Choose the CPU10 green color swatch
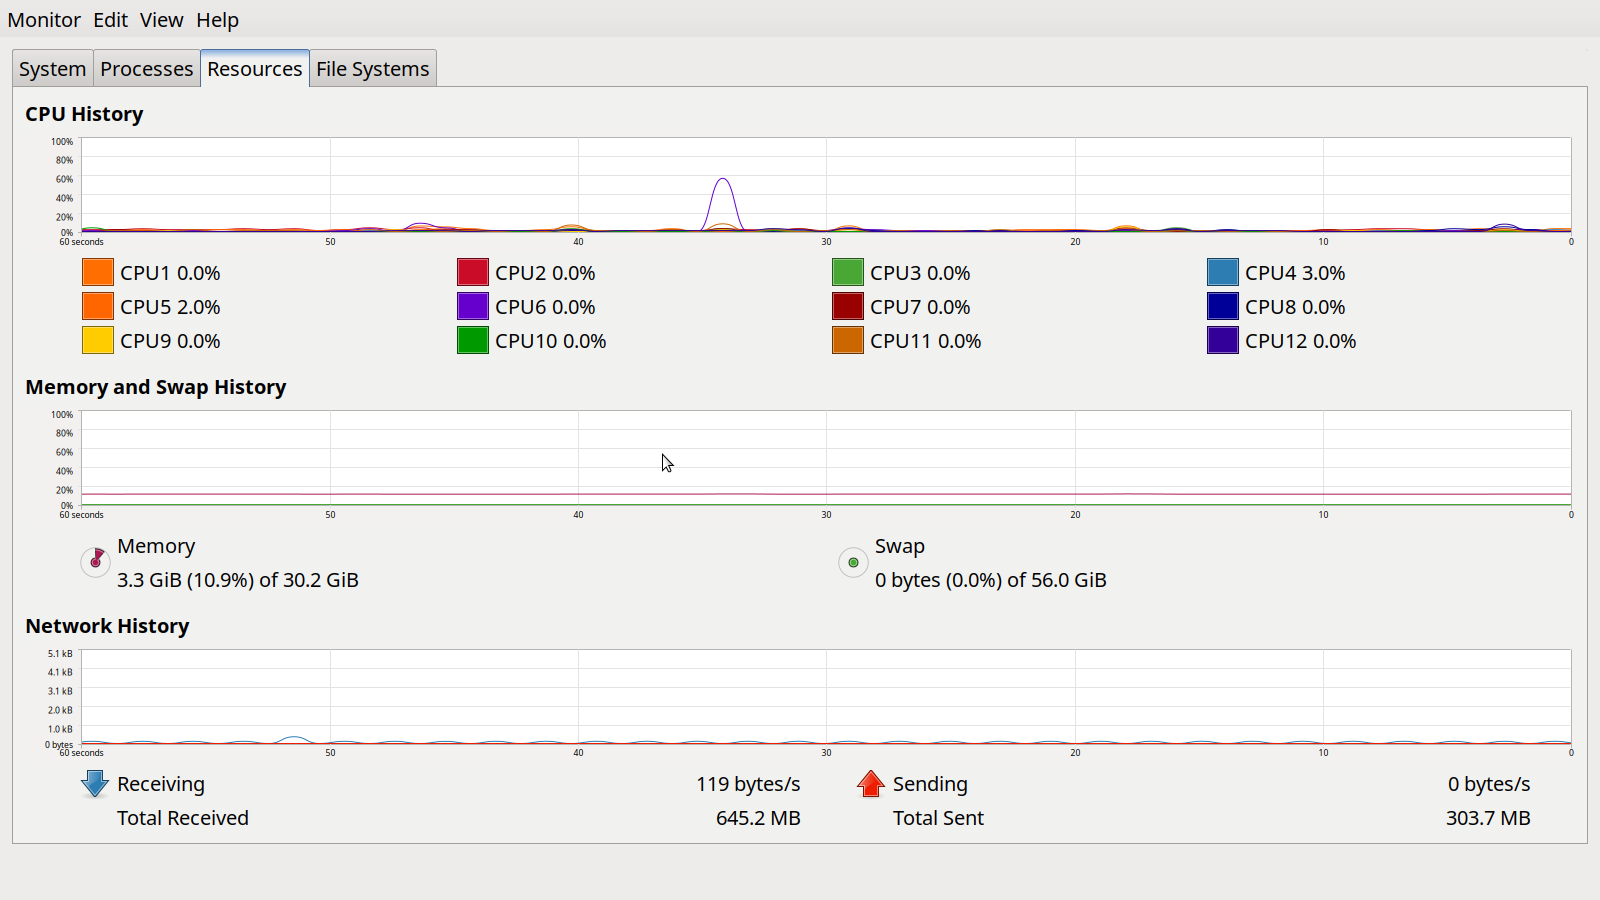 point(473,340)
